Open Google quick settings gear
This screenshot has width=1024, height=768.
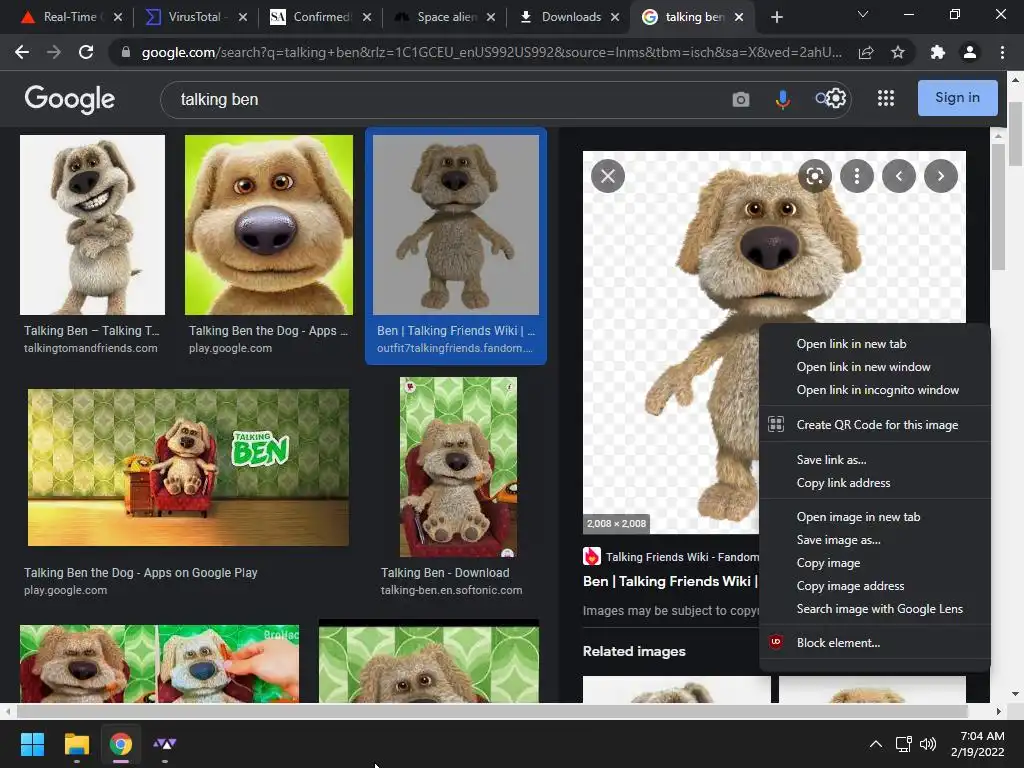click(x=836, y=99)
